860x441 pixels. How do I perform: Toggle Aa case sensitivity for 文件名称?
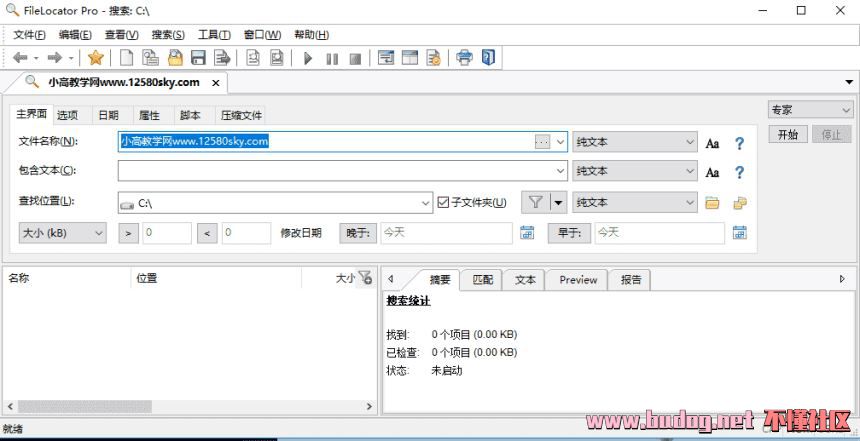click(712, 144)
